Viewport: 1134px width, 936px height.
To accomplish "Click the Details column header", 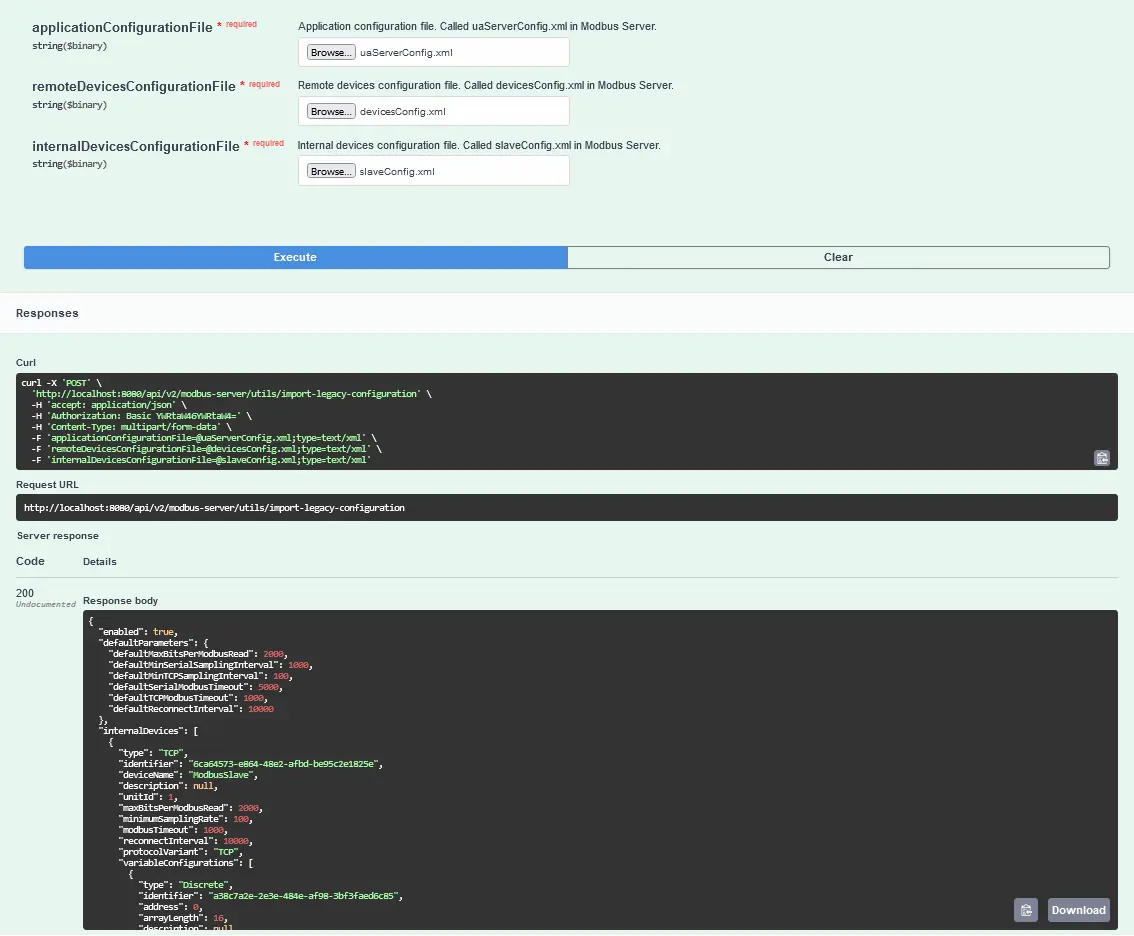I will 100,562.
